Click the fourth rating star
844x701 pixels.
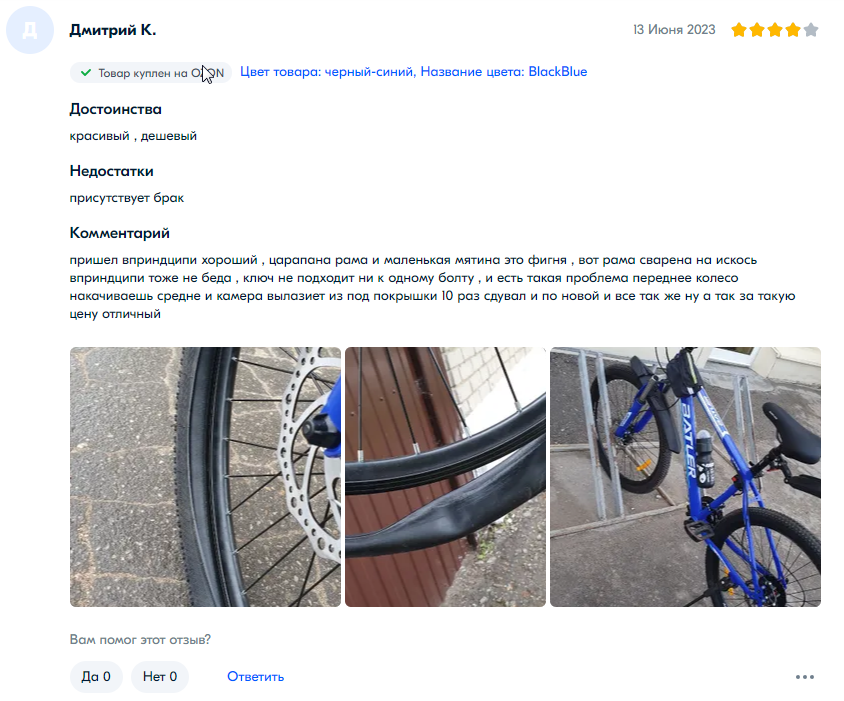(793, 30)
